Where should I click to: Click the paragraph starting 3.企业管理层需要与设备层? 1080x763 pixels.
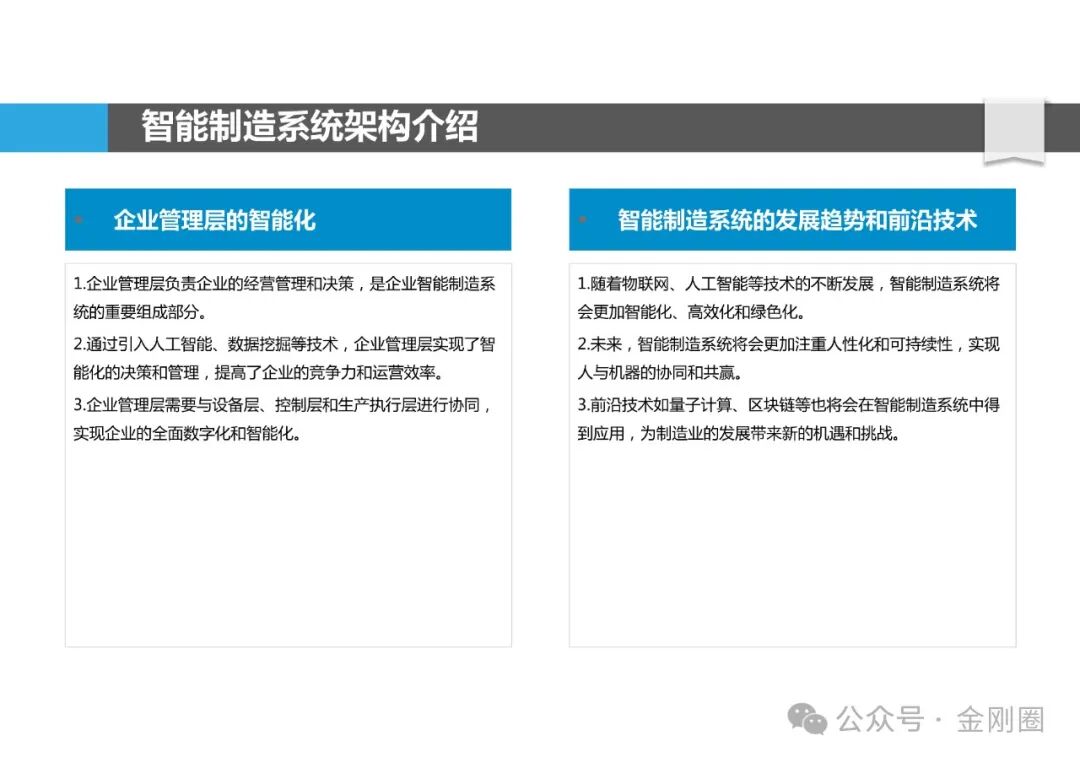[x=282, y=419]
